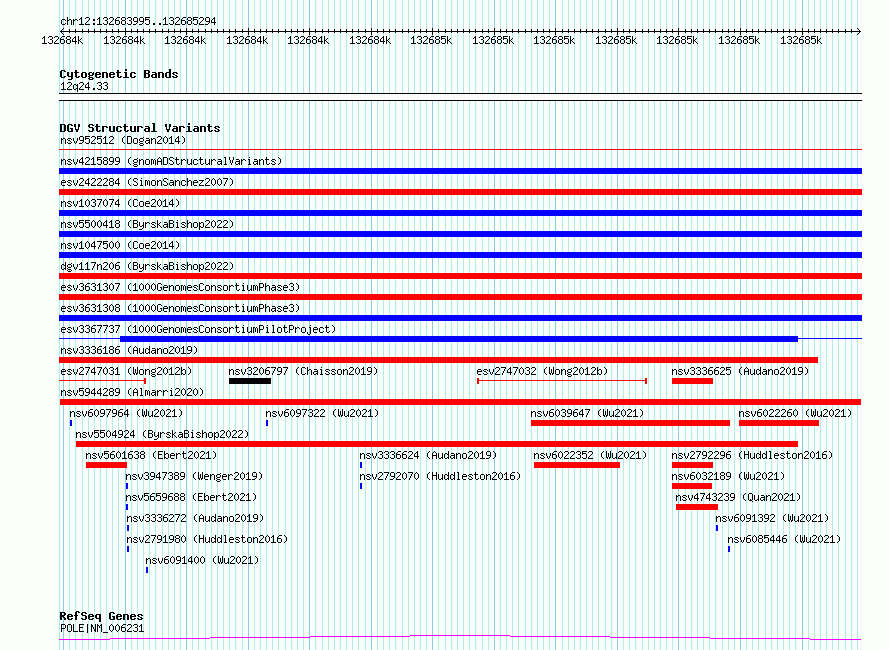Click the chr12:132683995..132685294 coordinate label
The image size is (890, 650).
[138, 21]
